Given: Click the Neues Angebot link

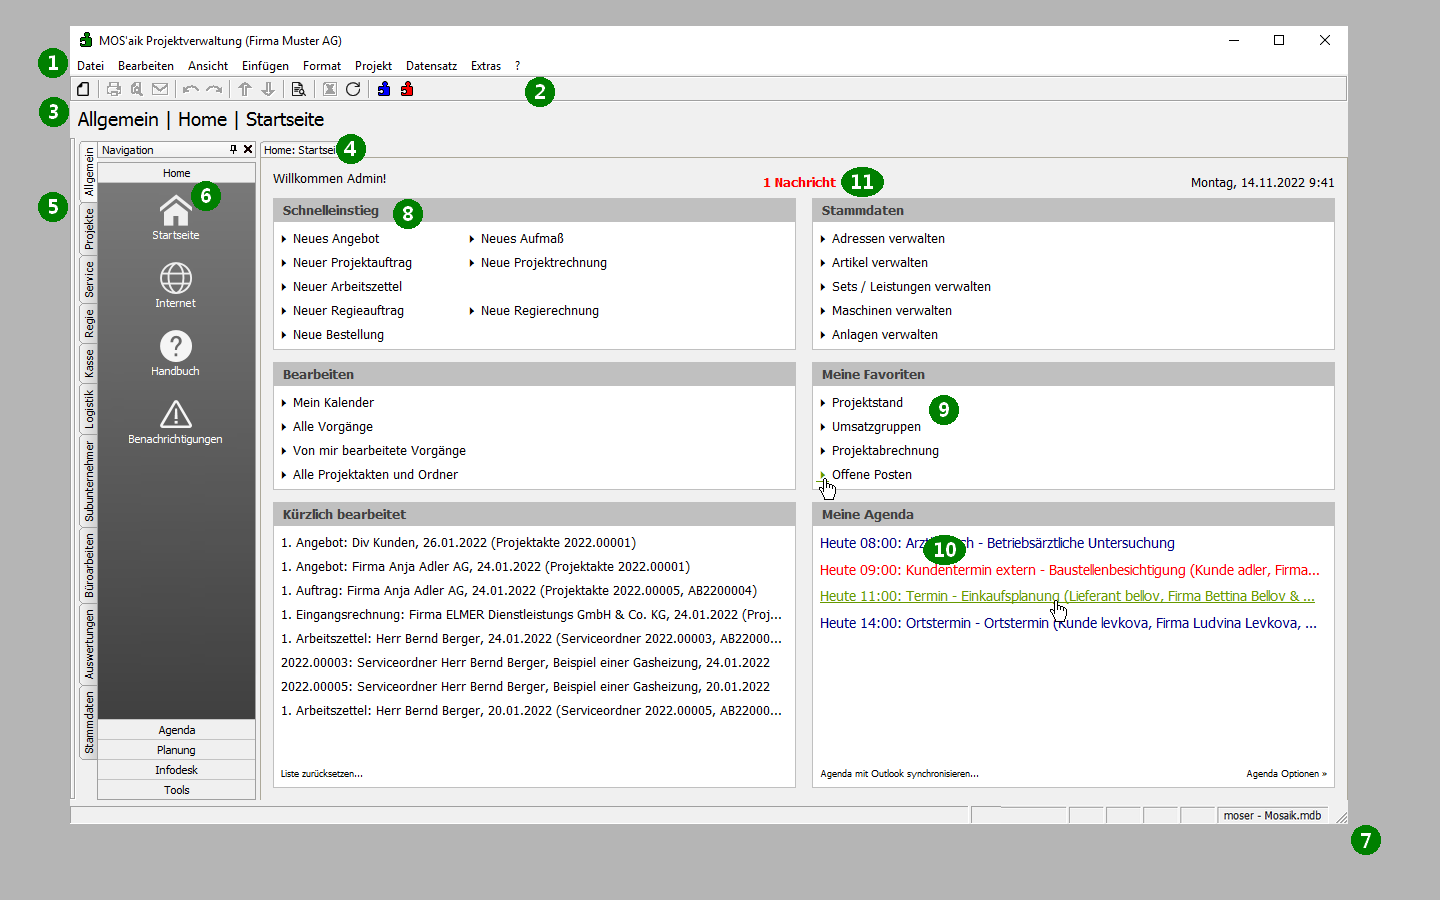Looking at the screenshot, I should click(336, 239).
